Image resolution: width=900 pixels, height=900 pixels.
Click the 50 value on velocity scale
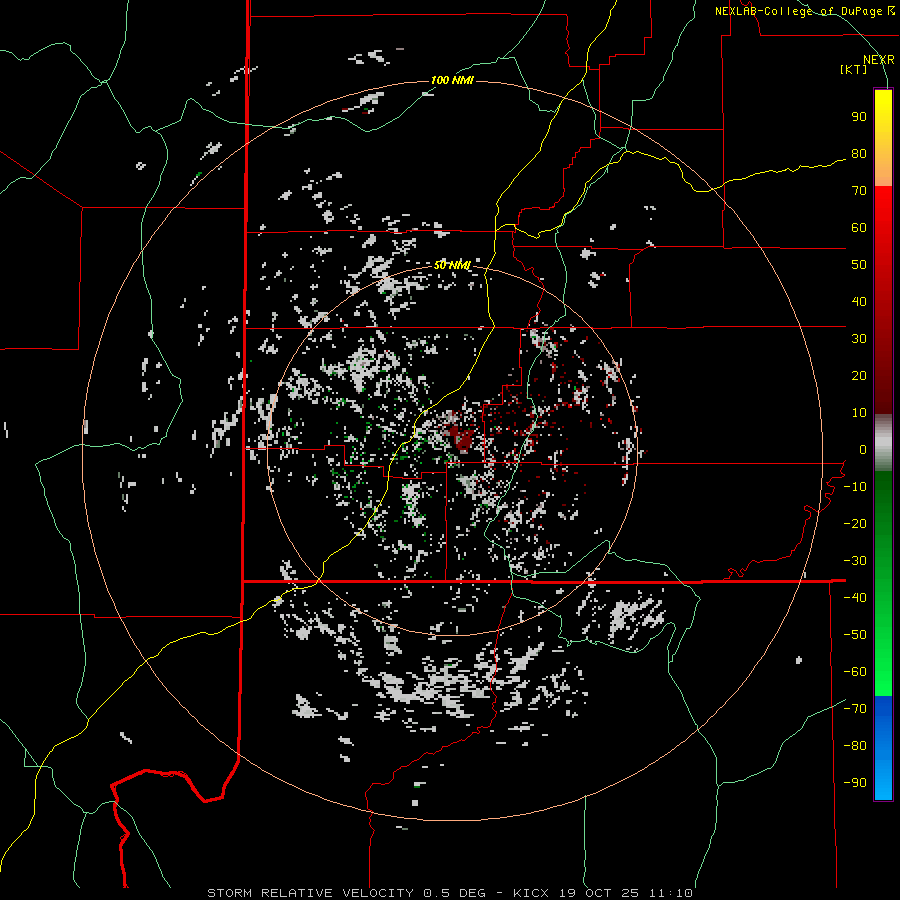coord(859,265)
